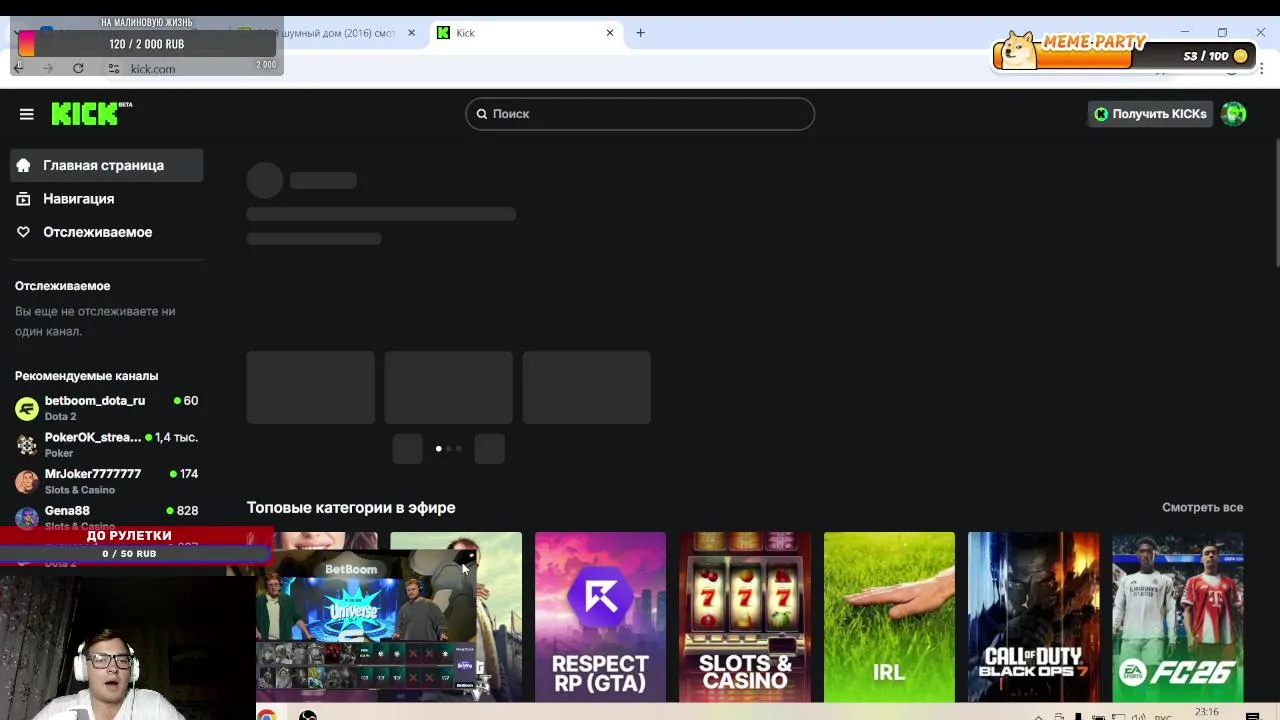Close the Kick browser tab
Viewport: 1280px width, 720px height.
(x=610, y=33)
